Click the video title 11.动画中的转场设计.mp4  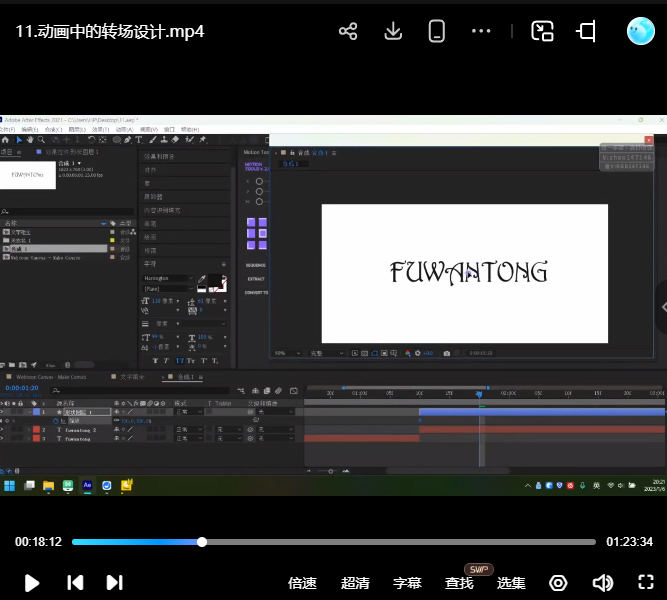110,31
